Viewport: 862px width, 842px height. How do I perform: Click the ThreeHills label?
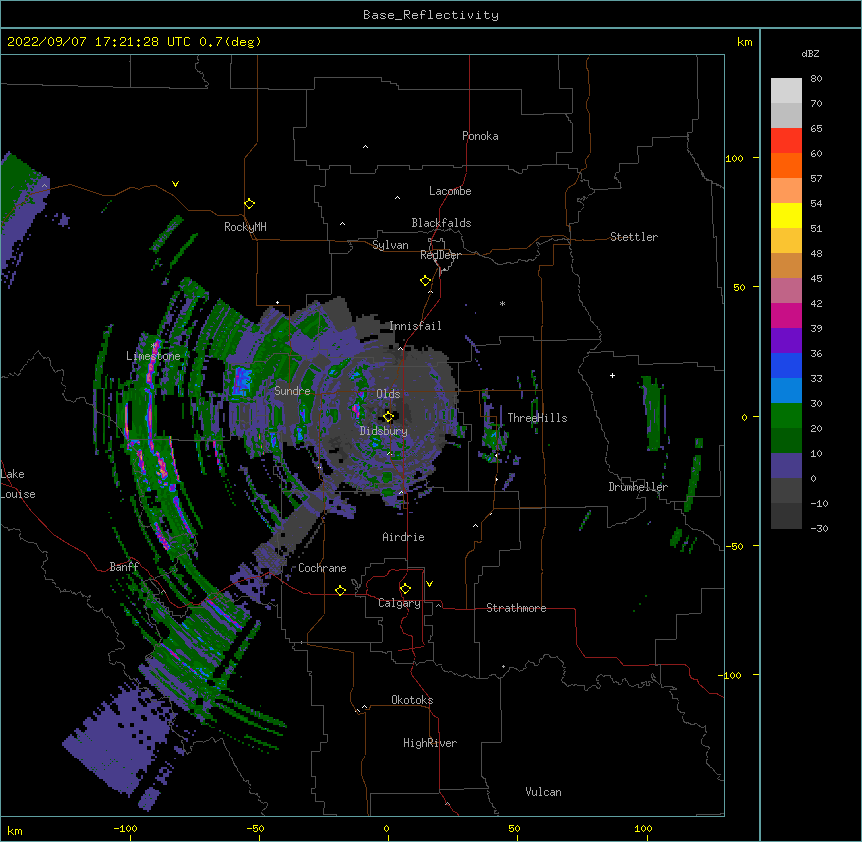tap(537, 418)
